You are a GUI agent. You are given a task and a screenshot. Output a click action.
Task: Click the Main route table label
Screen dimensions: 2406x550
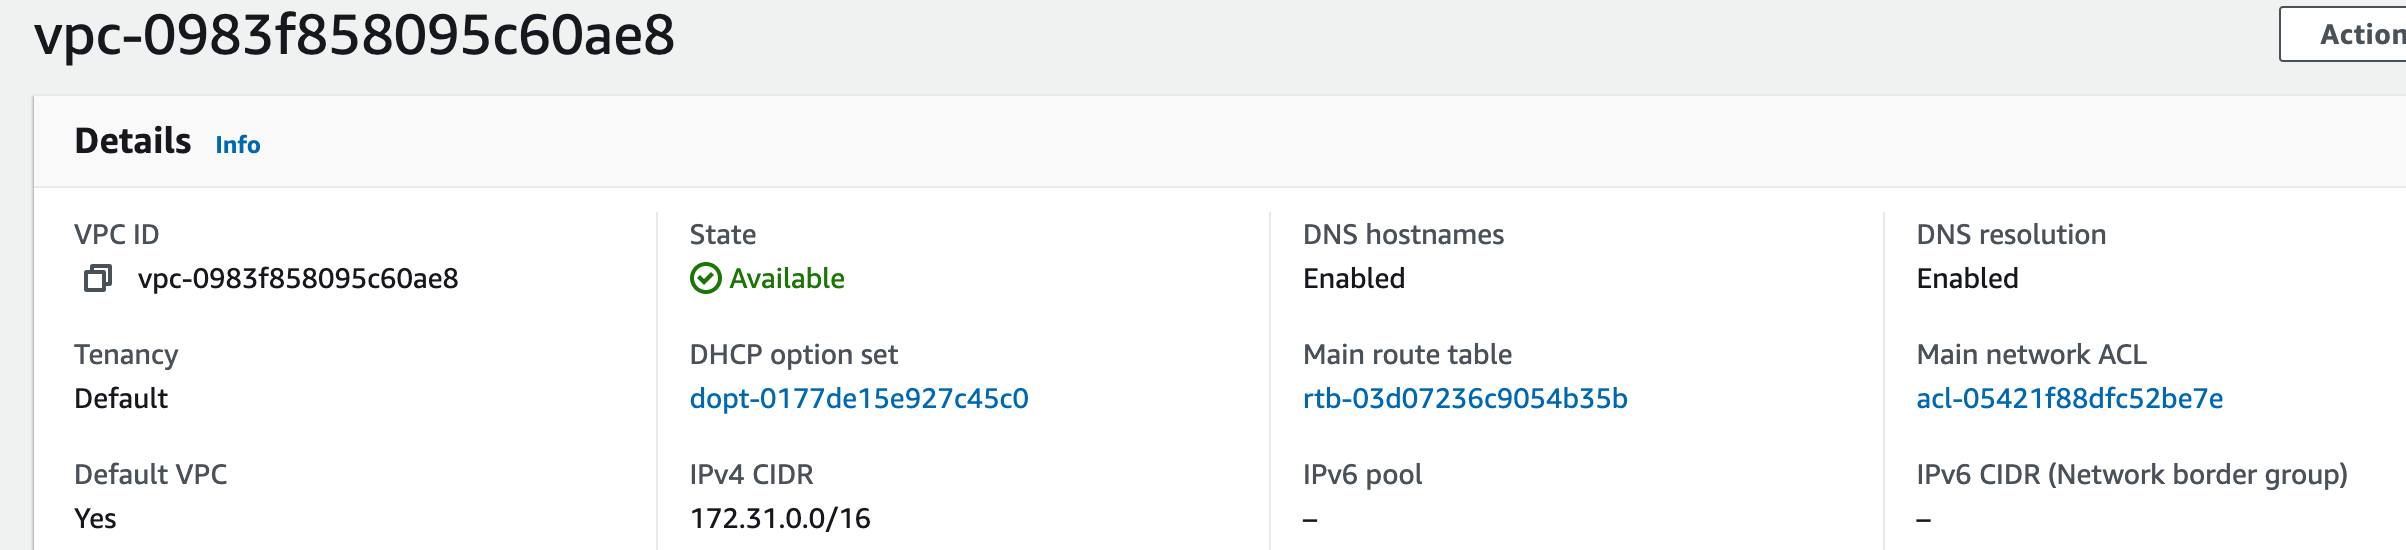point(1407,354)
